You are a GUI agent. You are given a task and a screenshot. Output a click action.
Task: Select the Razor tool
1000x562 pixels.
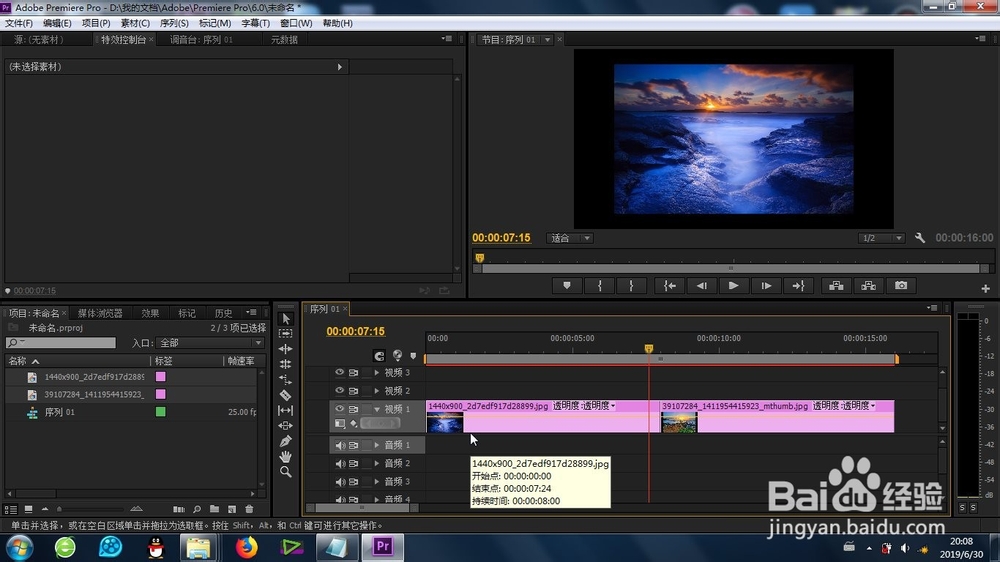286,395
